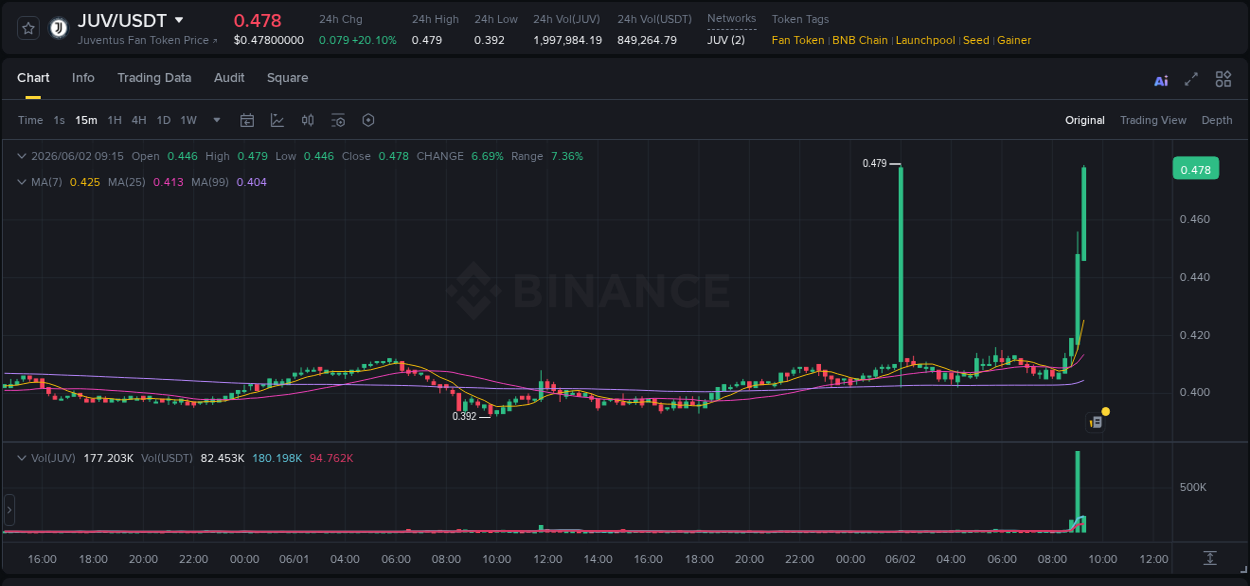
Task: Collapse the Vol(JUV) indicator chevron
Action: point(21,458)
